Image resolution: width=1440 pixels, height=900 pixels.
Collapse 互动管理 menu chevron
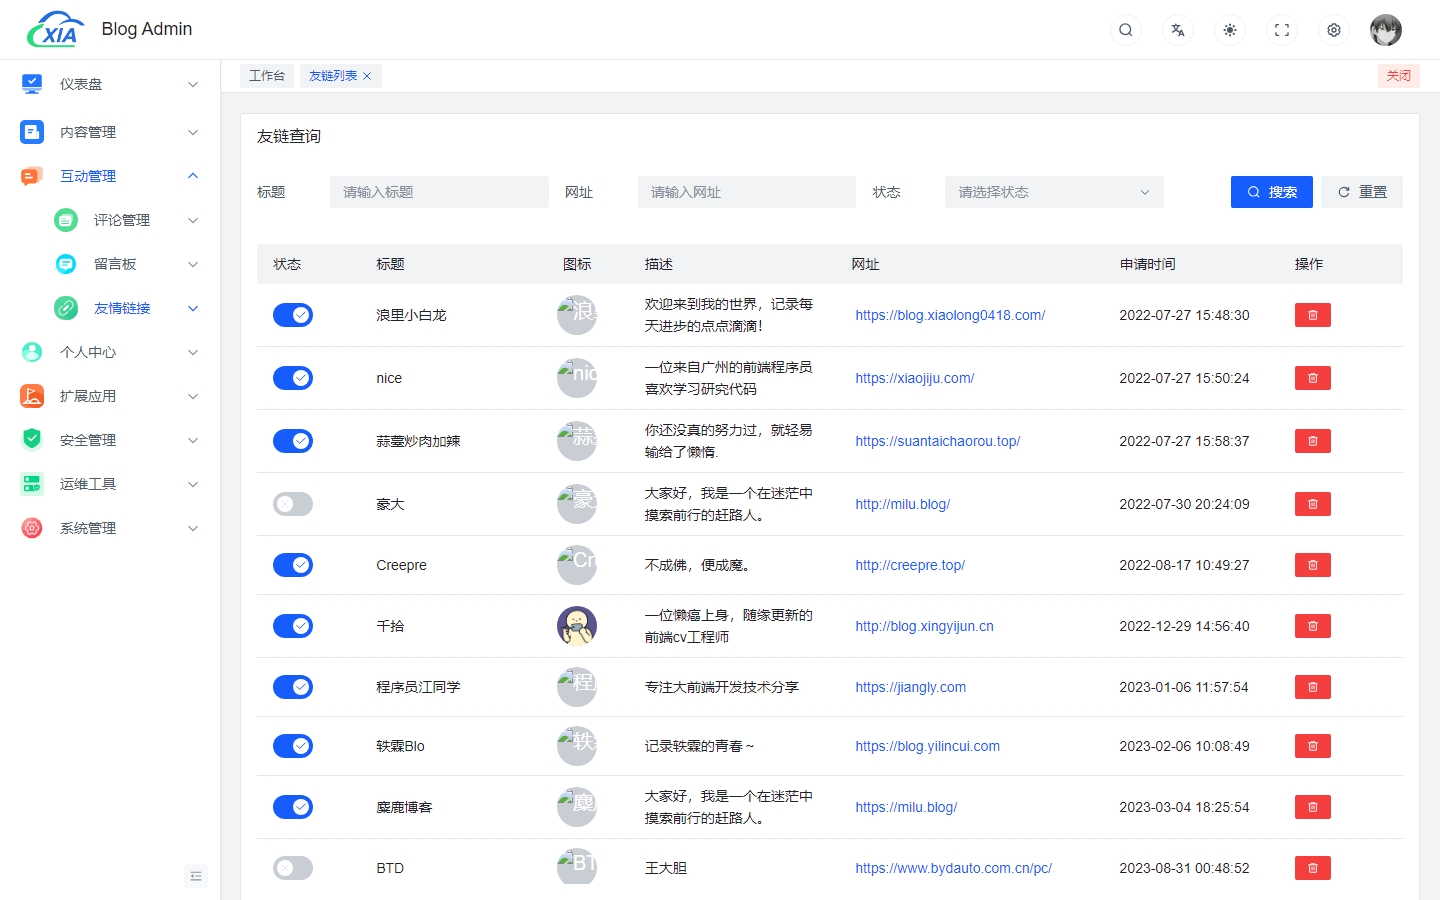coord(193,176)
